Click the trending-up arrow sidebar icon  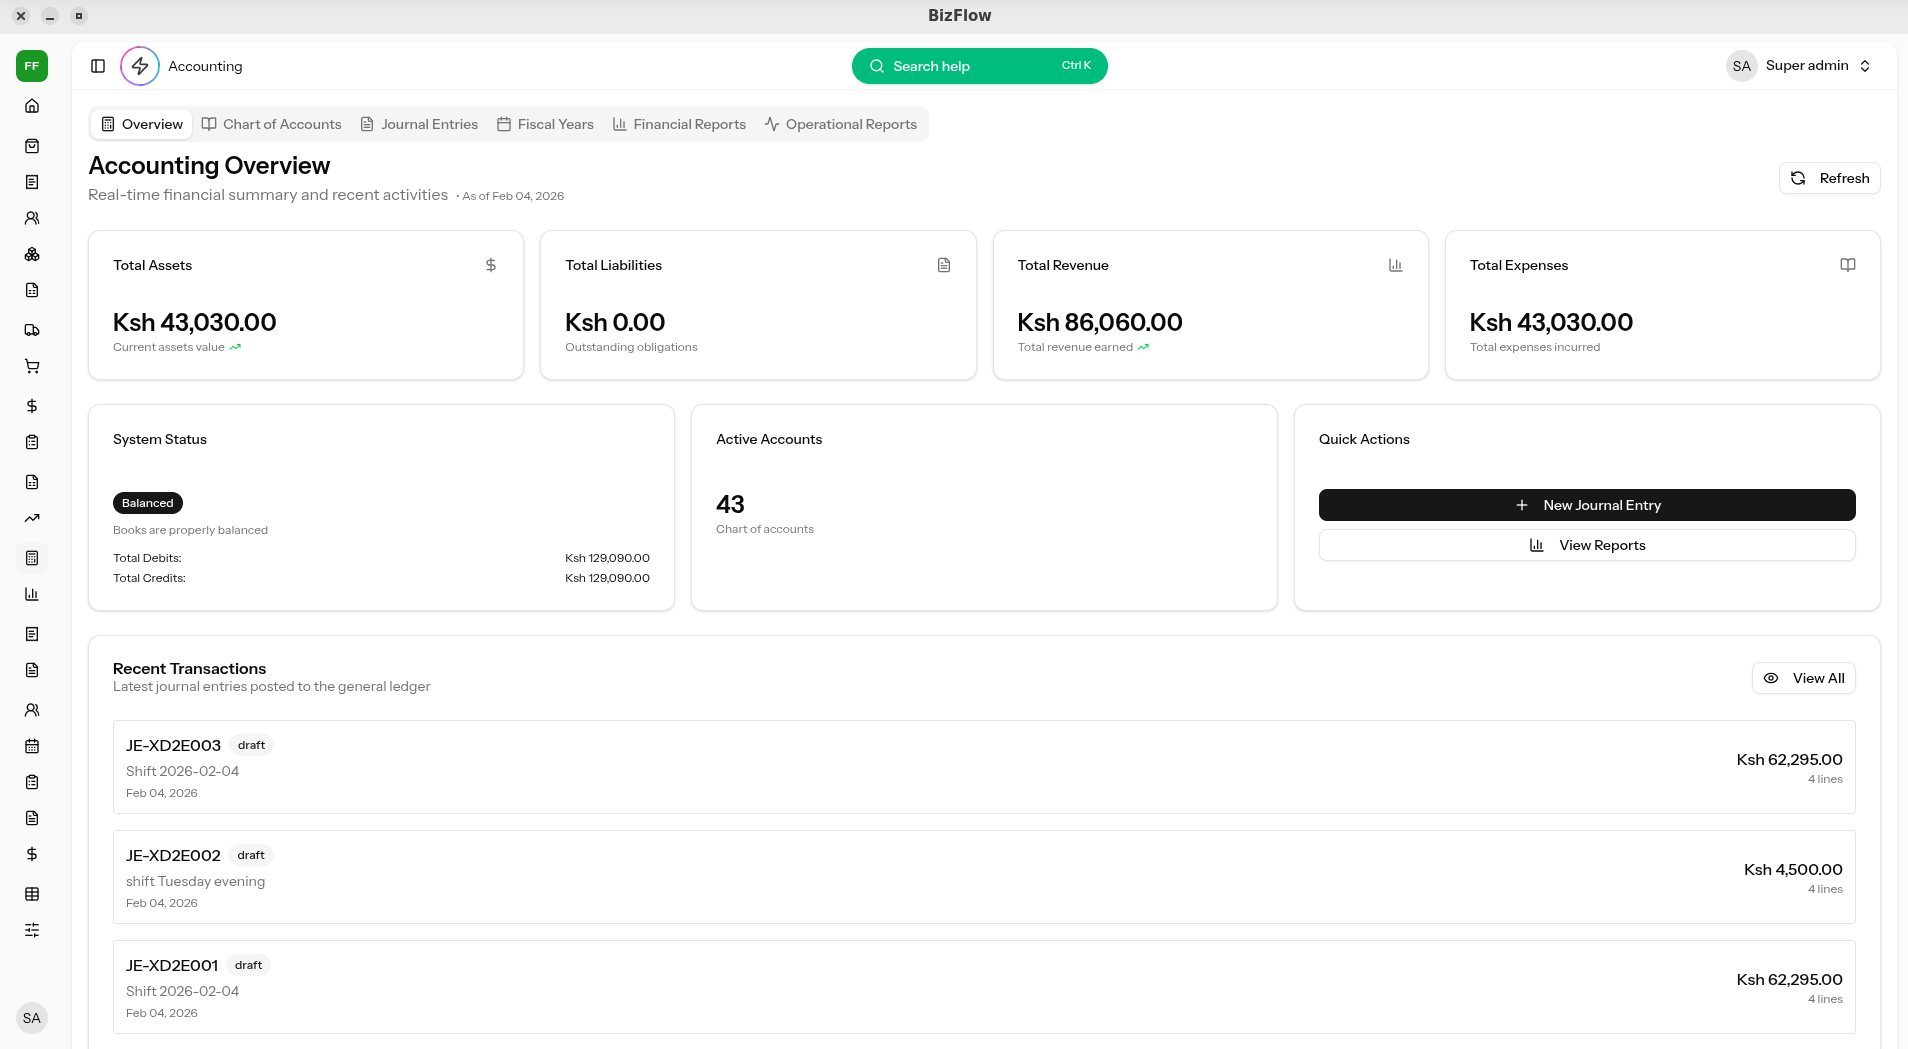[x=32, y=518]
